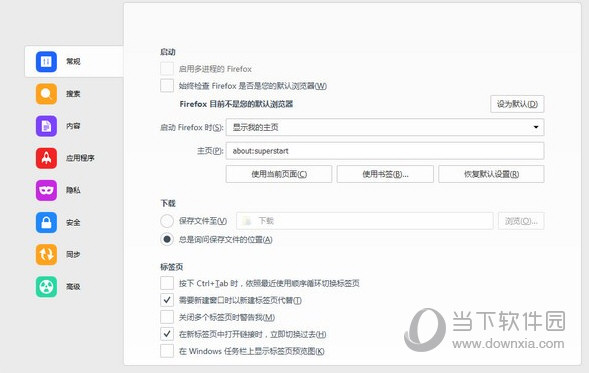Enable always check default browser checkbox
This screenshot has width=589, height=373.
point(167,86)
